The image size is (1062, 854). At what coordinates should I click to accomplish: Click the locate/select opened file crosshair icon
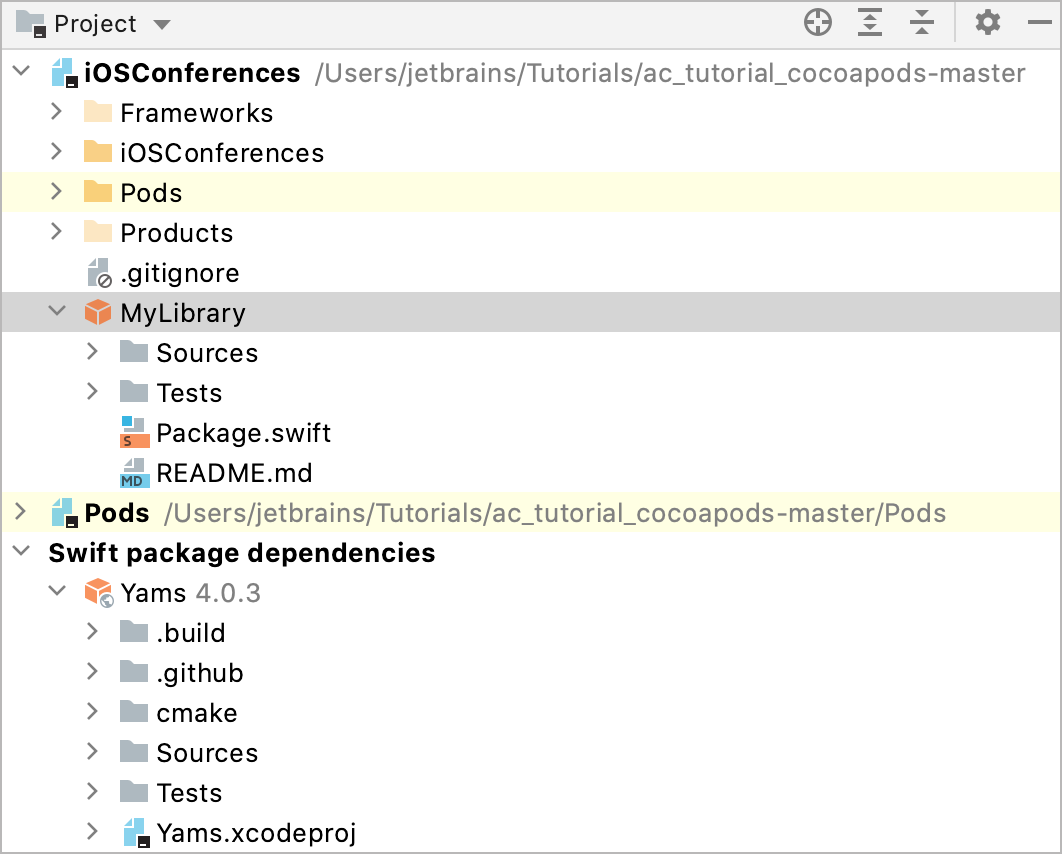[x=818, y=23]
